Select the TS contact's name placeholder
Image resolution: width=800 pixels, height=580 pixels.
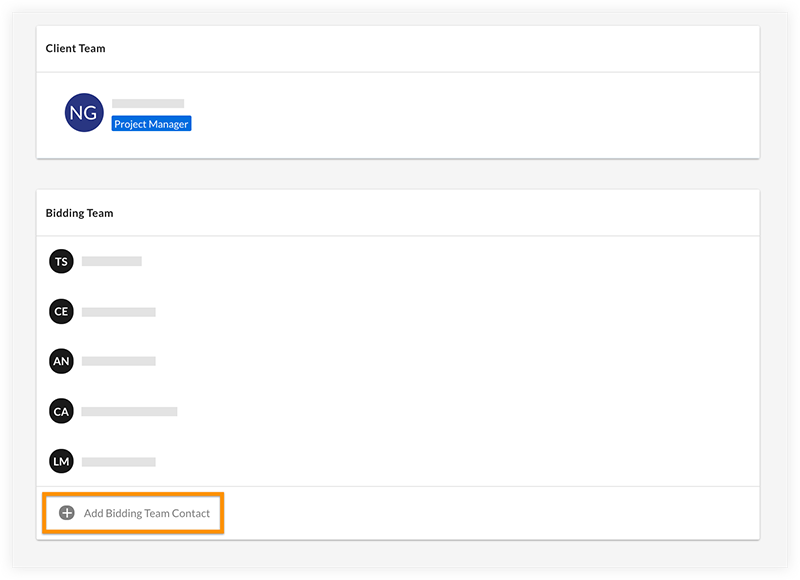click(x=112, y=261)
